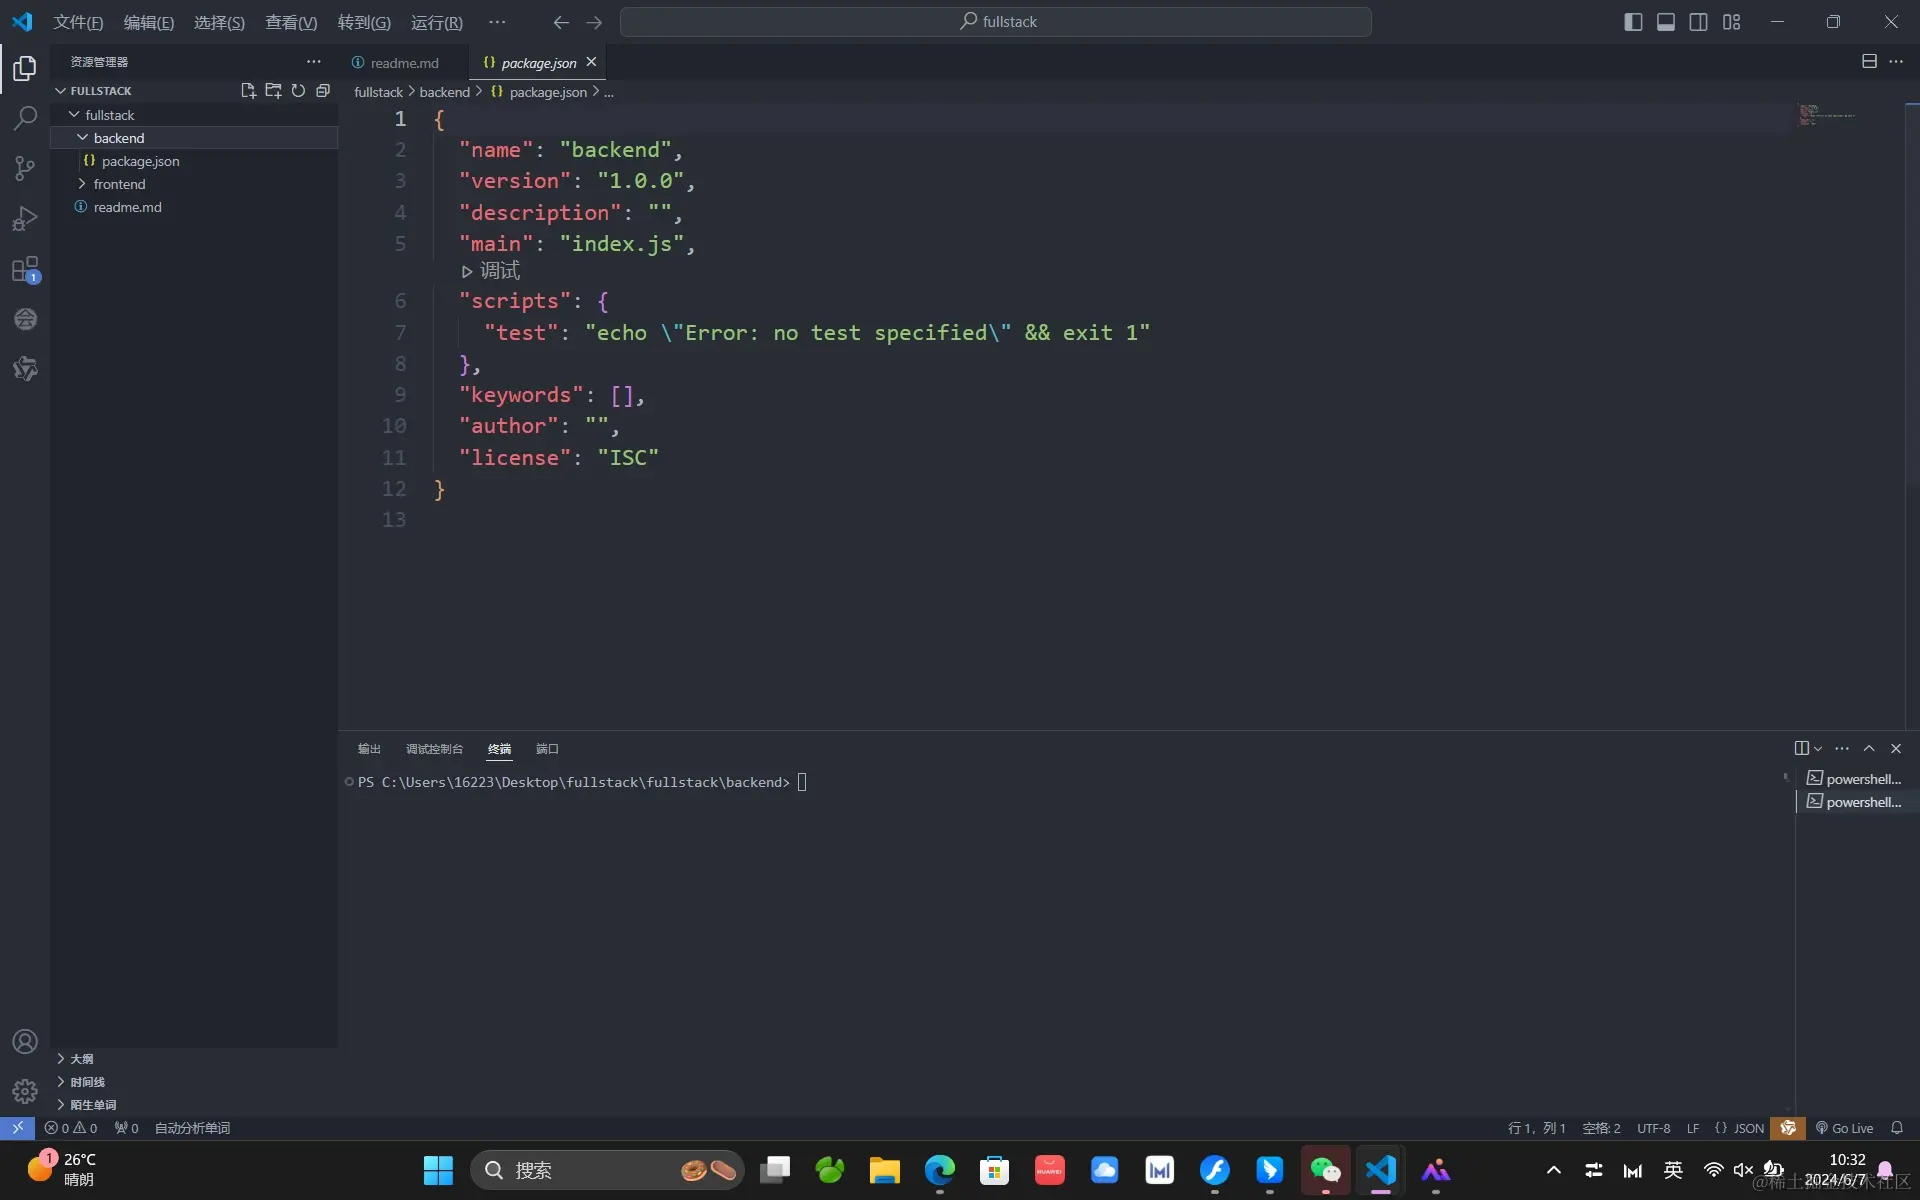Screen dimensions: 1920x1200
Task: Switch to the 输出 output panel tab
Action: point(369,749)
